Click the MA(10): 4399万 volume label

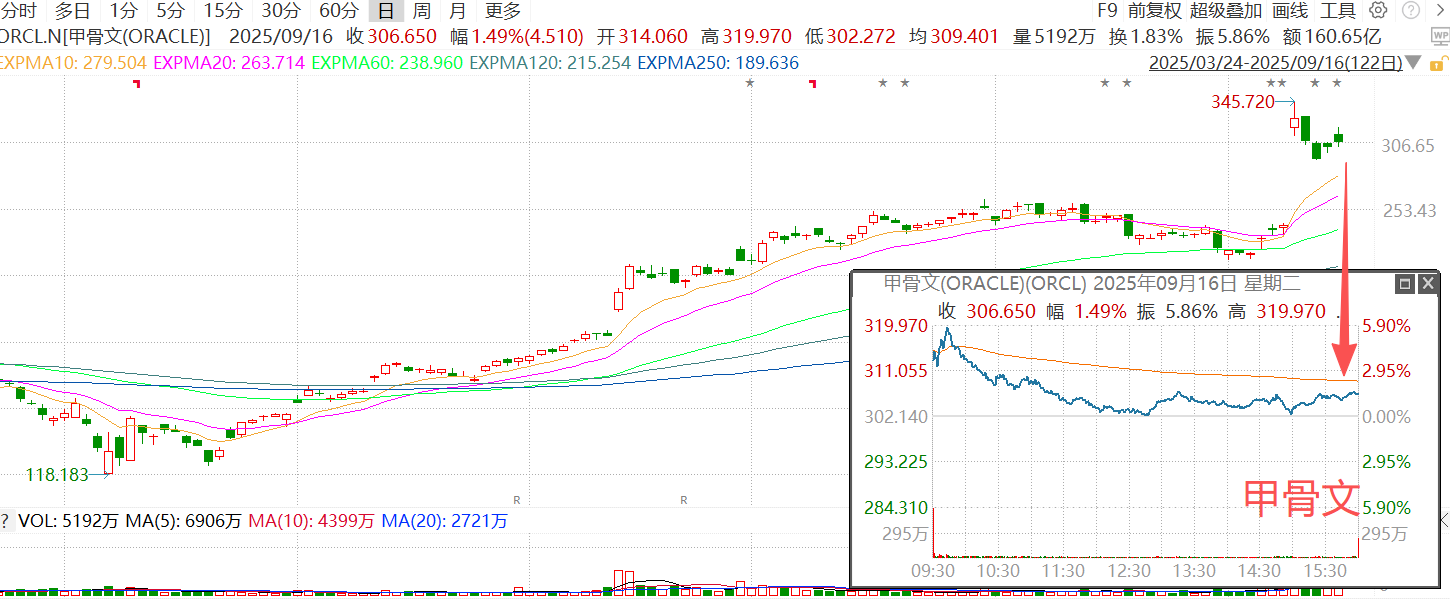pos(312,521)
